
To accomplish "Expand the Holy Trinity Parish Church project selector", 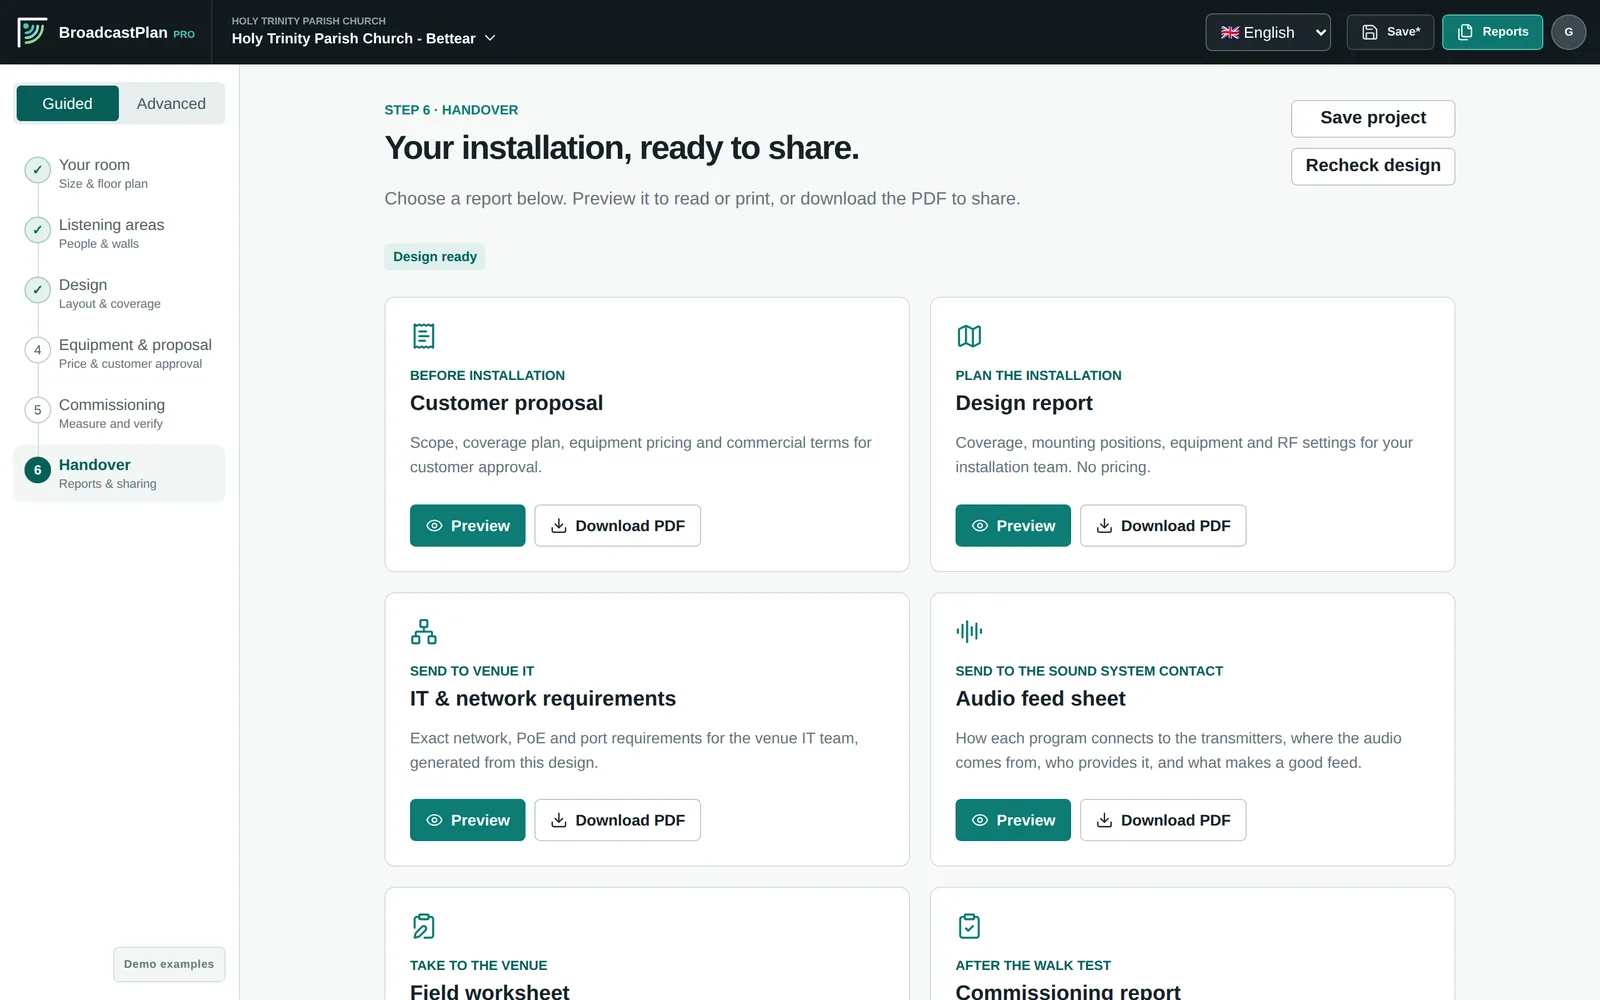I will pos(363,38).
